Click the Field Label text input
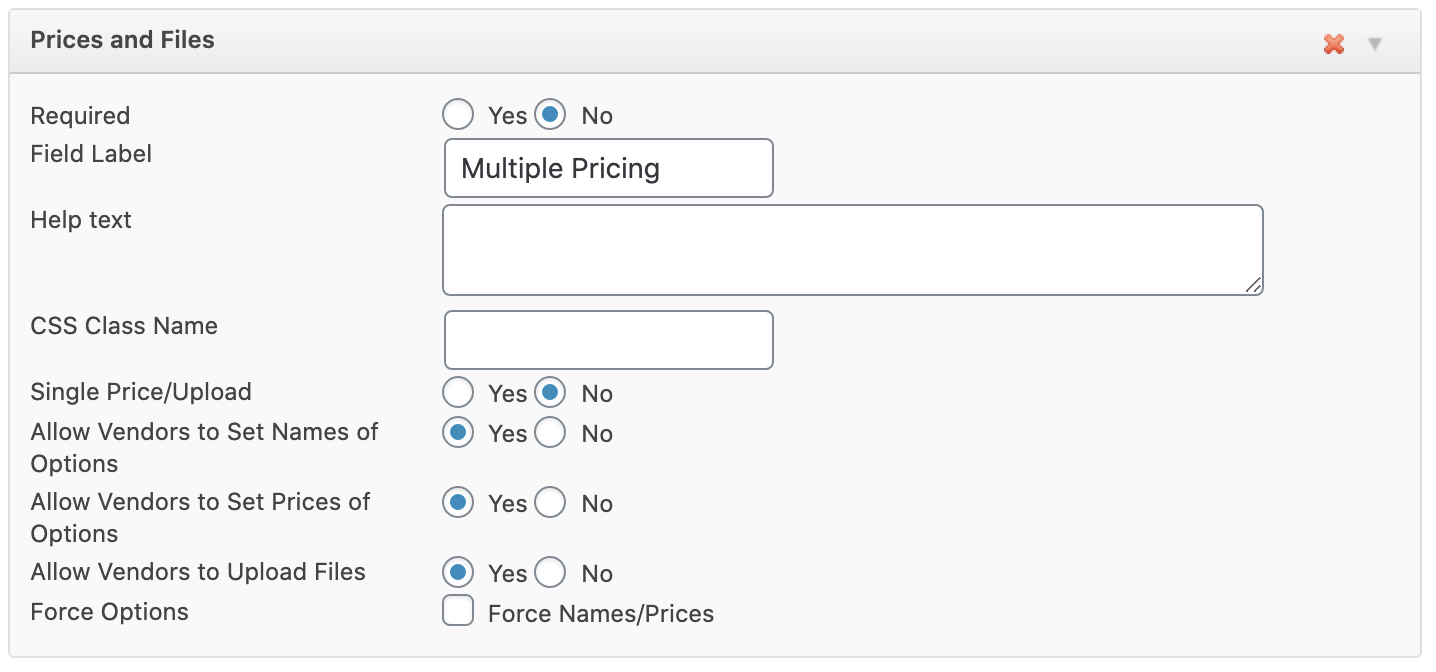Image resolution: width=1436 pixels, height=672 pixels. [x=608, y=168]
